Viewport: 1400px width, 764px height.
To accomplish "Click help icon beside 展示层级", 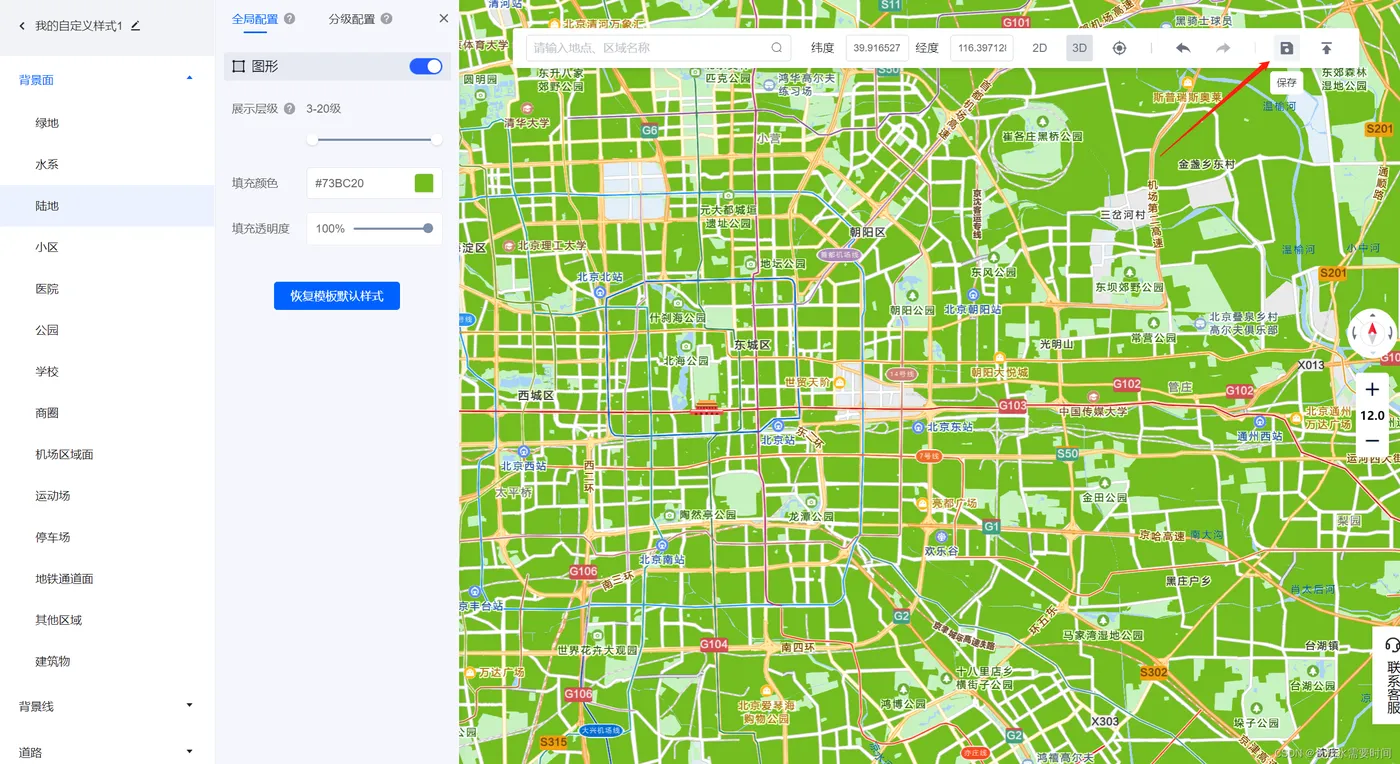I will click(x=290, y=108).
